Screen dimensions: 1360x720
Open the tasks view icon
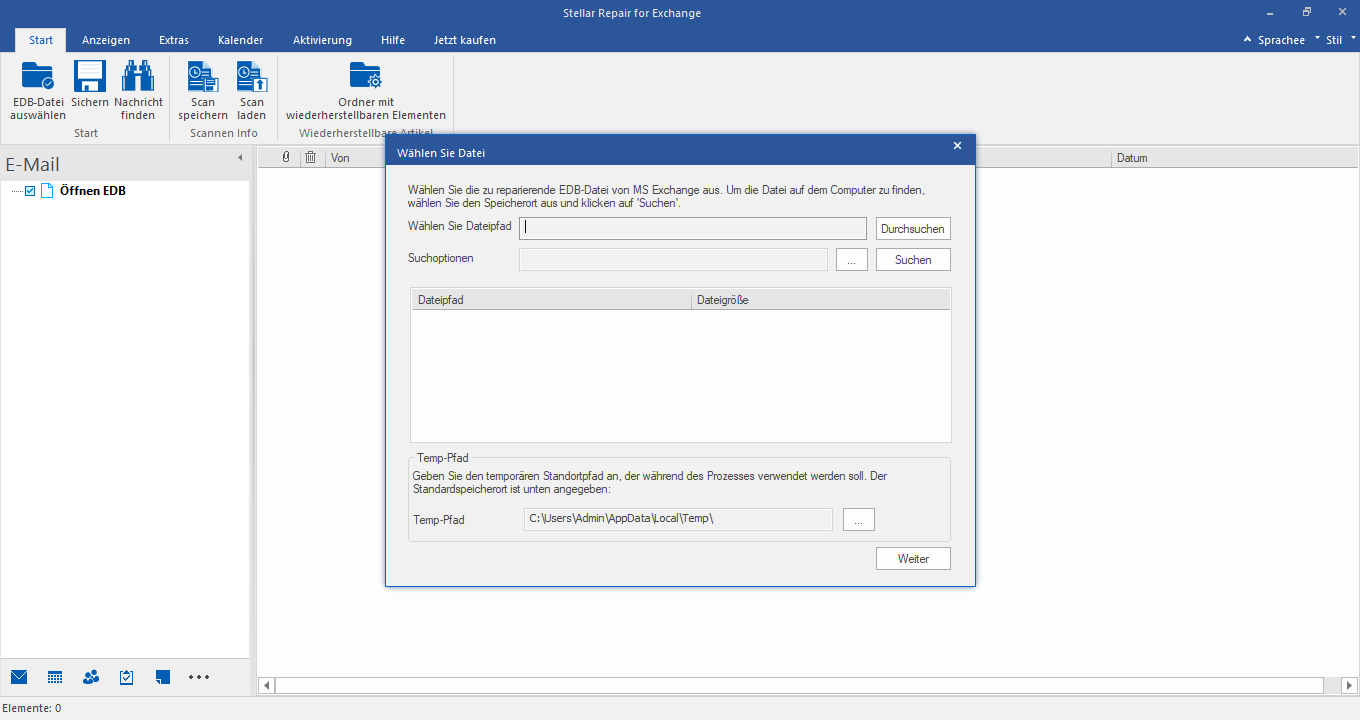127,677
